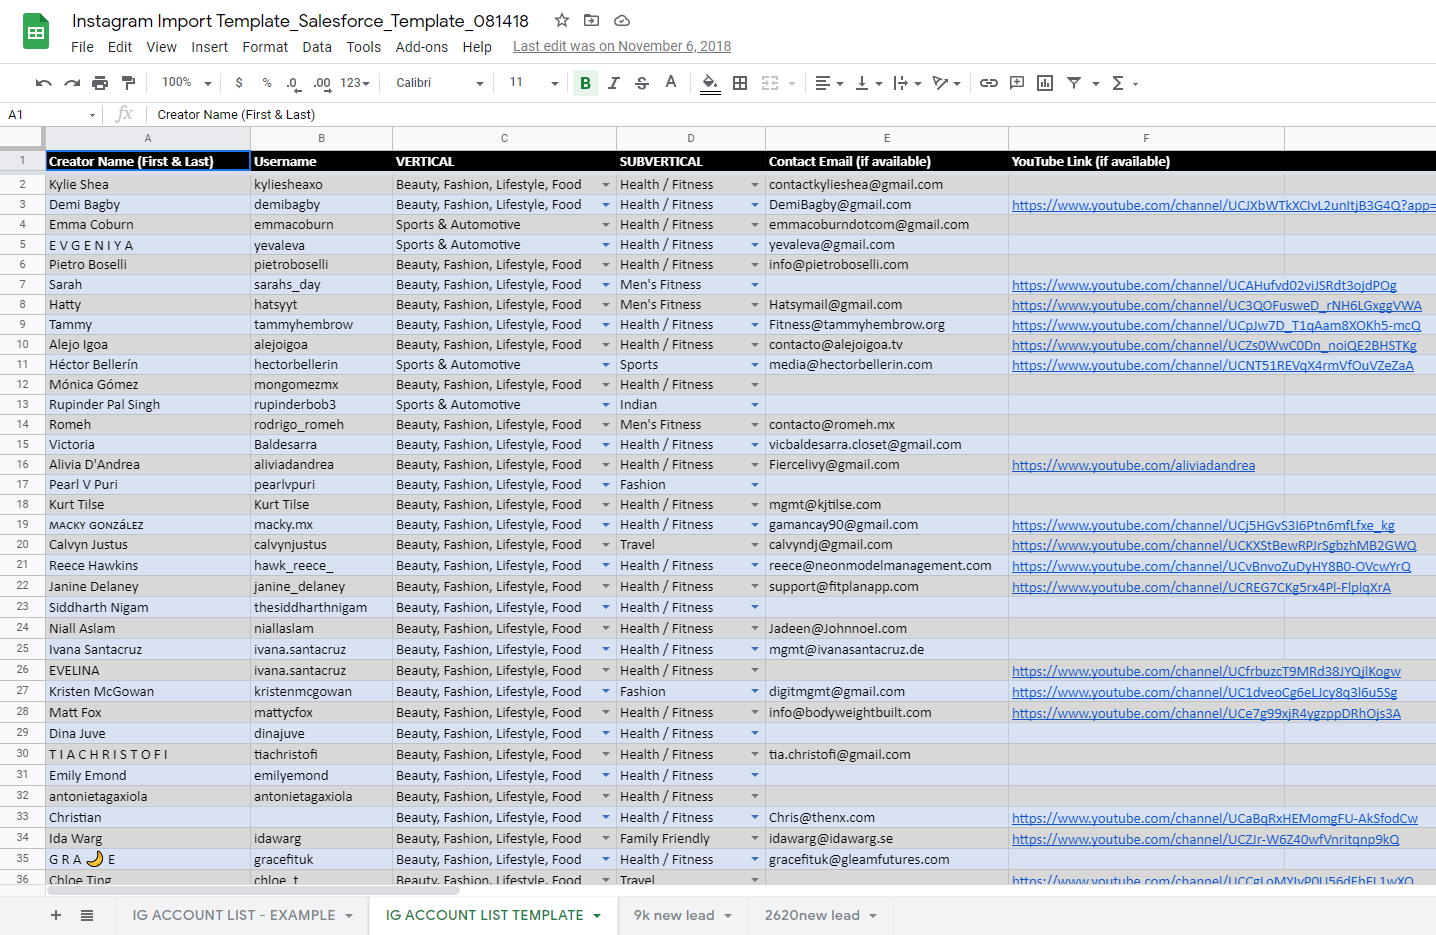Viewport: 1436px width, 935px height.
Task: Increase decimal places
Action: click(322, 83)
